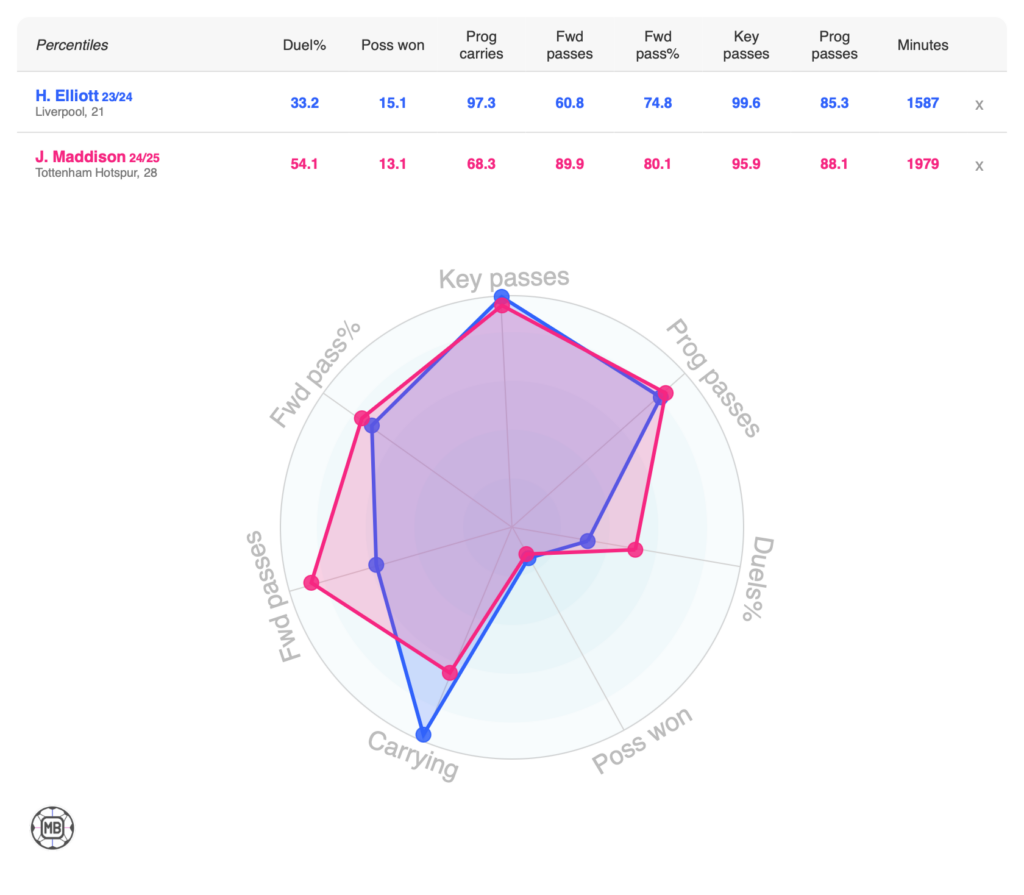The width and height of the screenshot is (1024, 895).
Task: Sort by the Duel% column header
Action: point(301,45)
